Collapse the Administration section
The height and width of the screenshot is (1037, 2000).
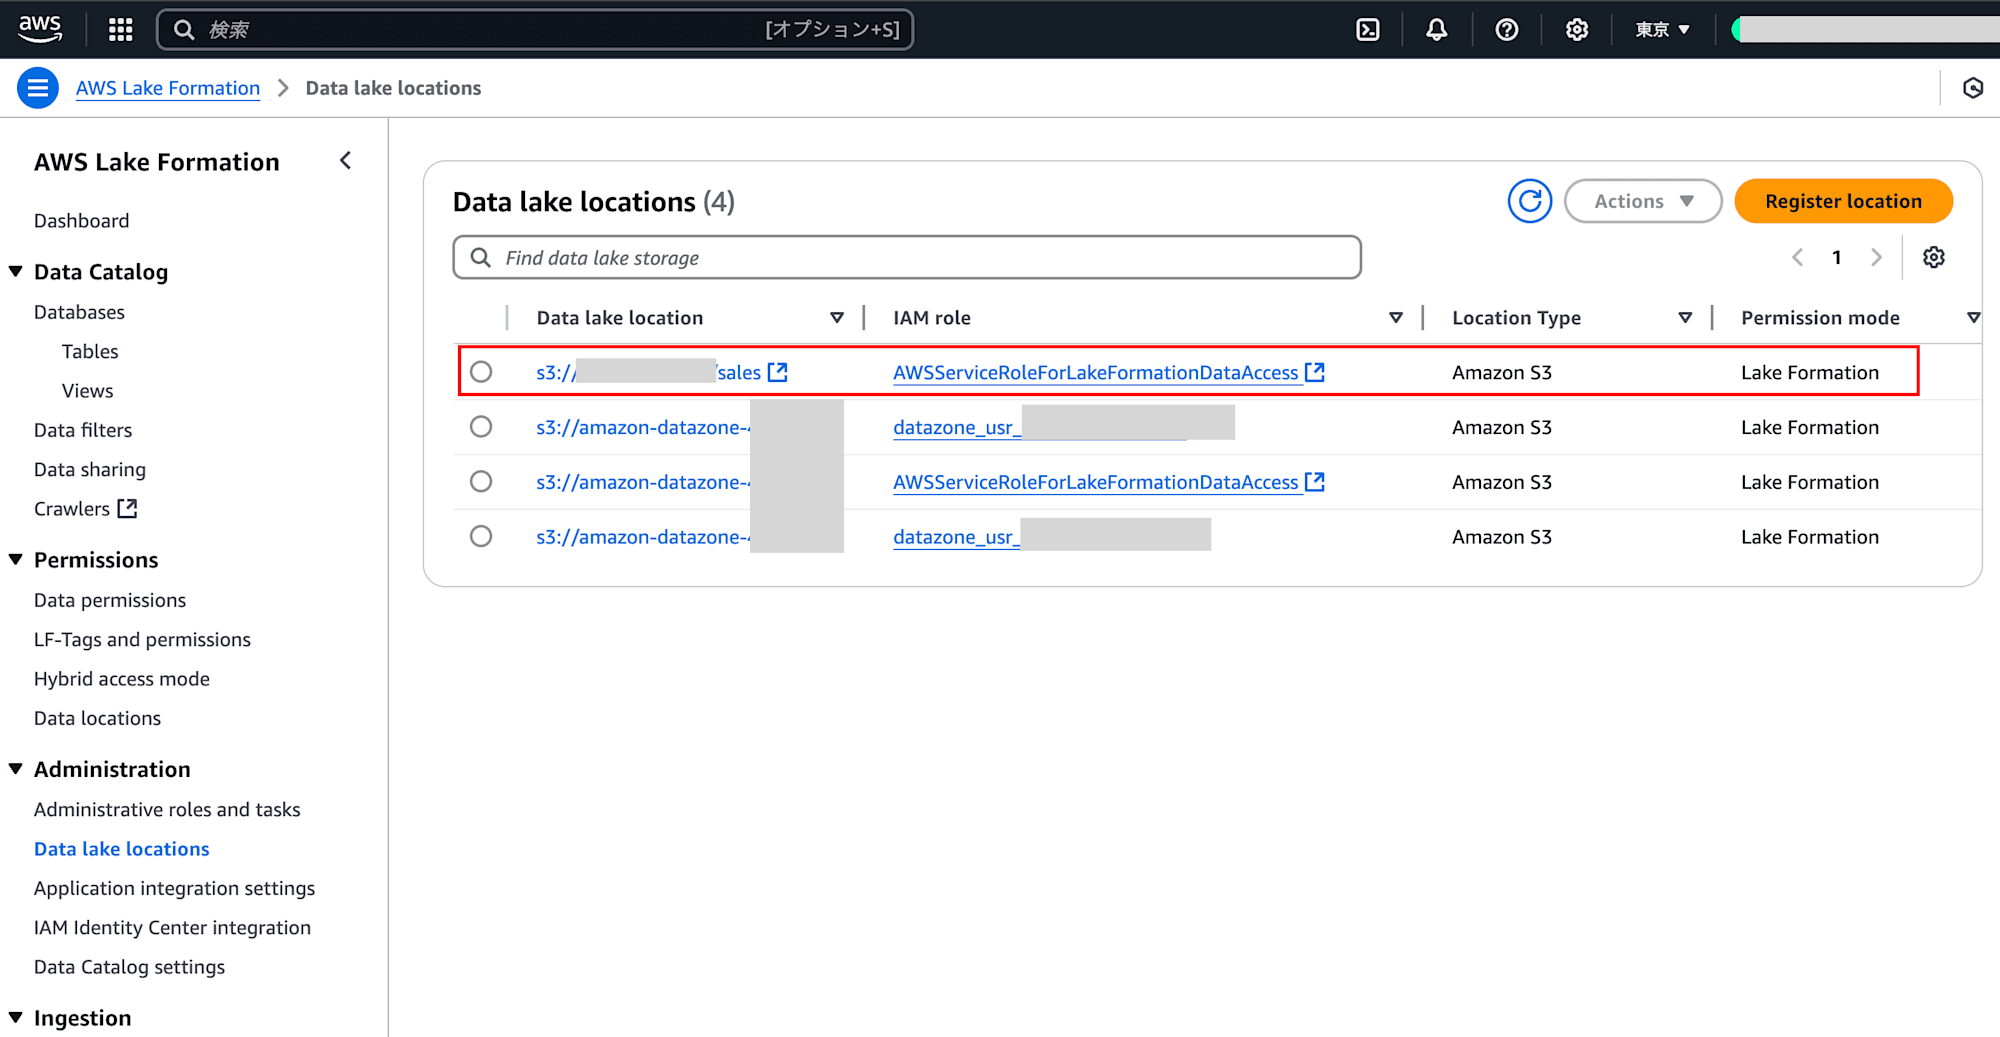[x=16, y=769]
